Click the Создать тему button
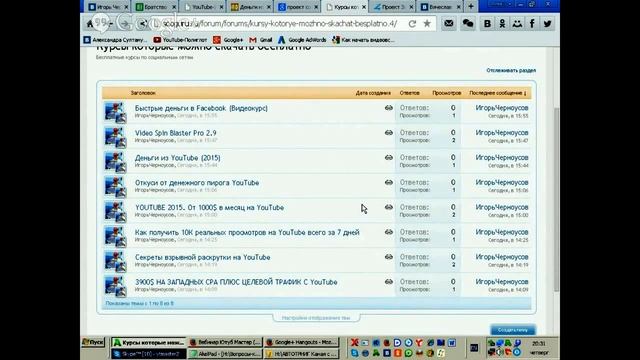This screenshot has height=360, width=640. click(513, 330)
